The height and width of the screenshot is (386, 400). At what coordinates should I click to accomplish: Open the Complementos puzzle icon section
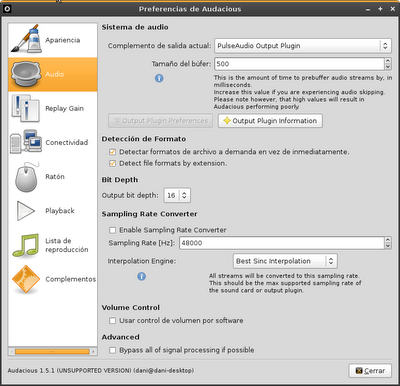pyautogui.click(x=26, y=279)
